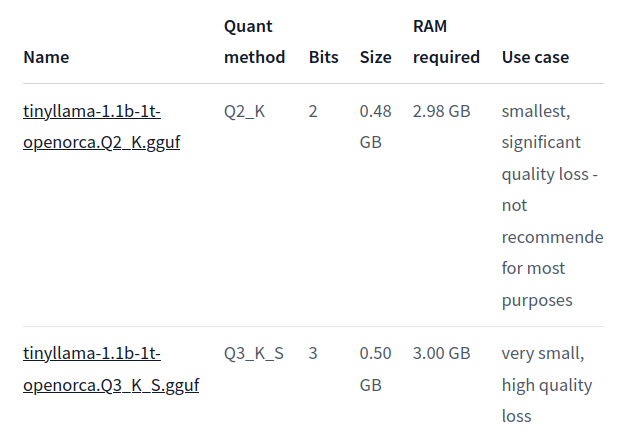Open the tinyllama-1.1b-1t-openorca.Q2_K.gguf file link
This screenshot has height=439, width=624.
[x=101, y=127]
